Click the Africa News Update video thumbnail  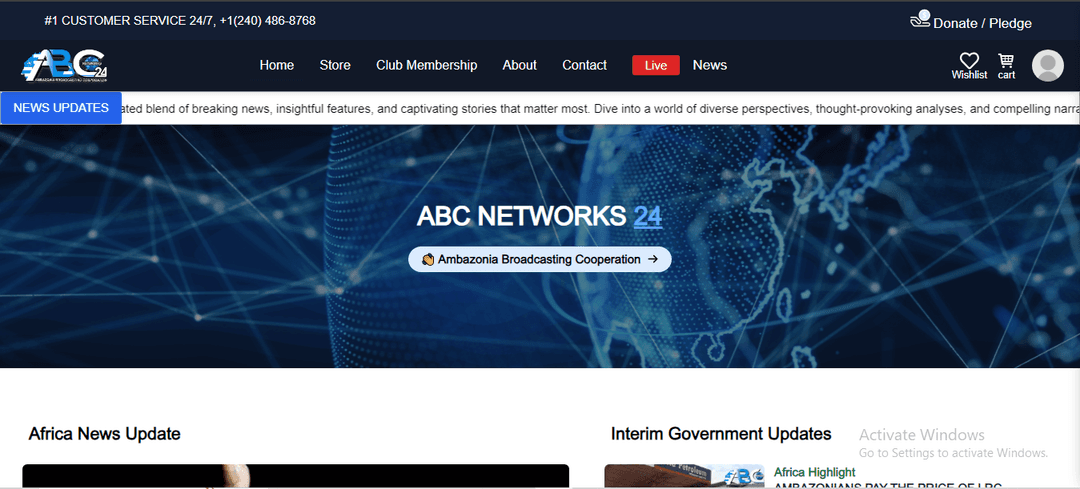point(295,477)
